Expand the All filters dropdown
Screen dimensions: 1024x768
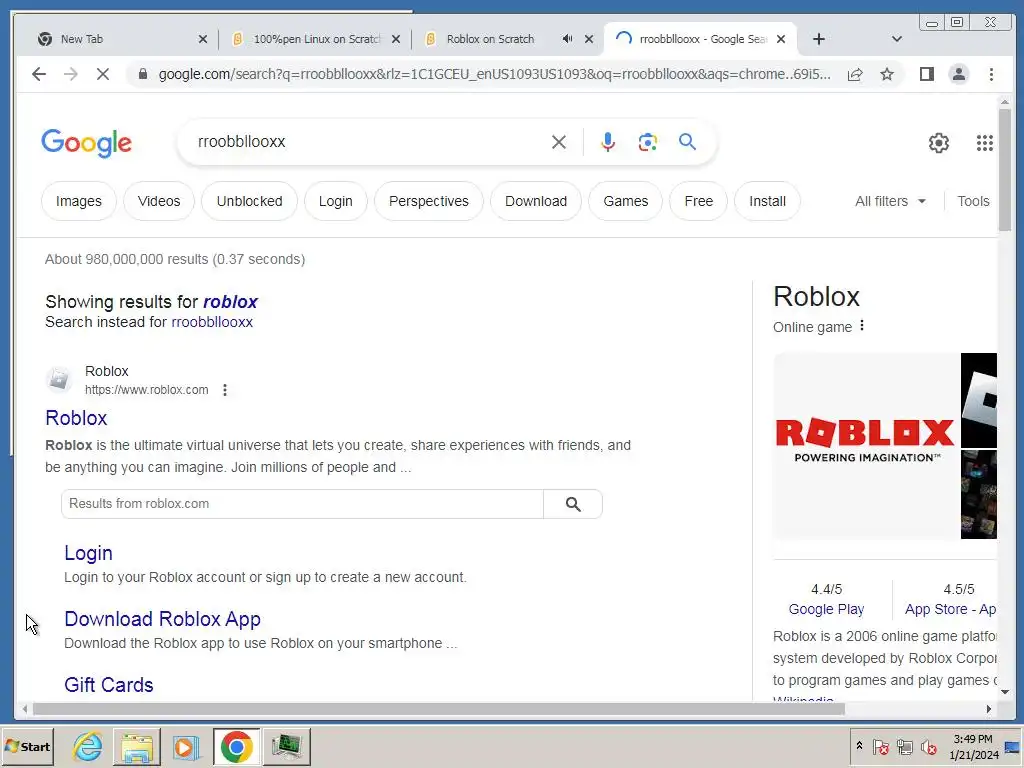pos(890,201)
